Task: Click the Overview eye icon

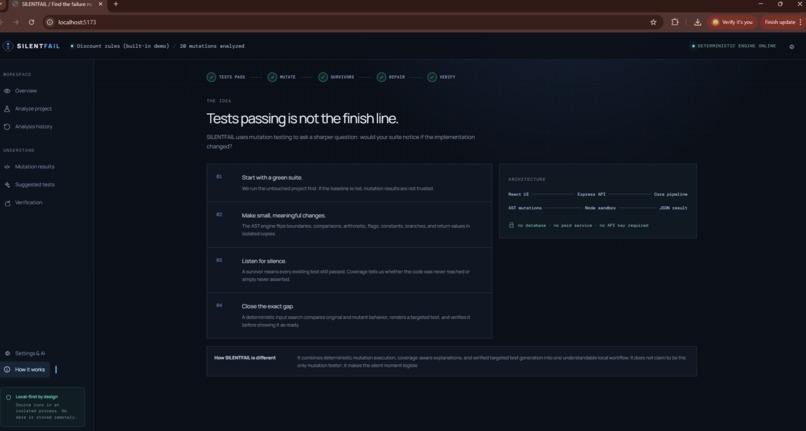Action: pos(7,91)
